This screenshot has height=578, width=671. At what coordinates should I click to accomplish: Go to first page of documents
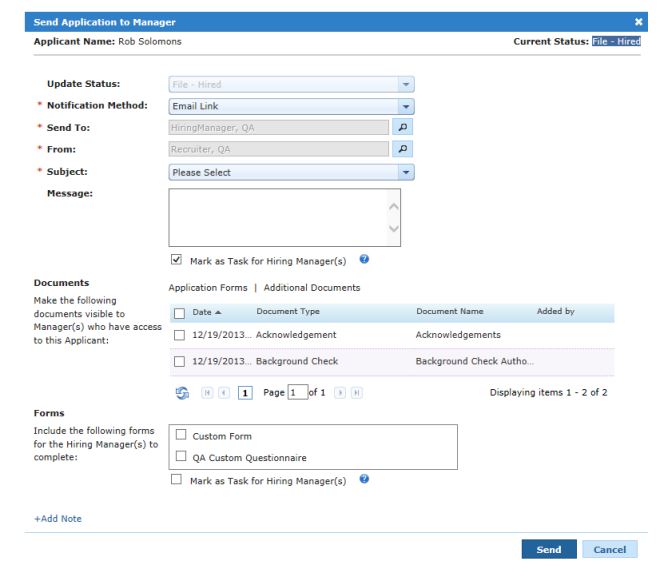coord(207,392)
